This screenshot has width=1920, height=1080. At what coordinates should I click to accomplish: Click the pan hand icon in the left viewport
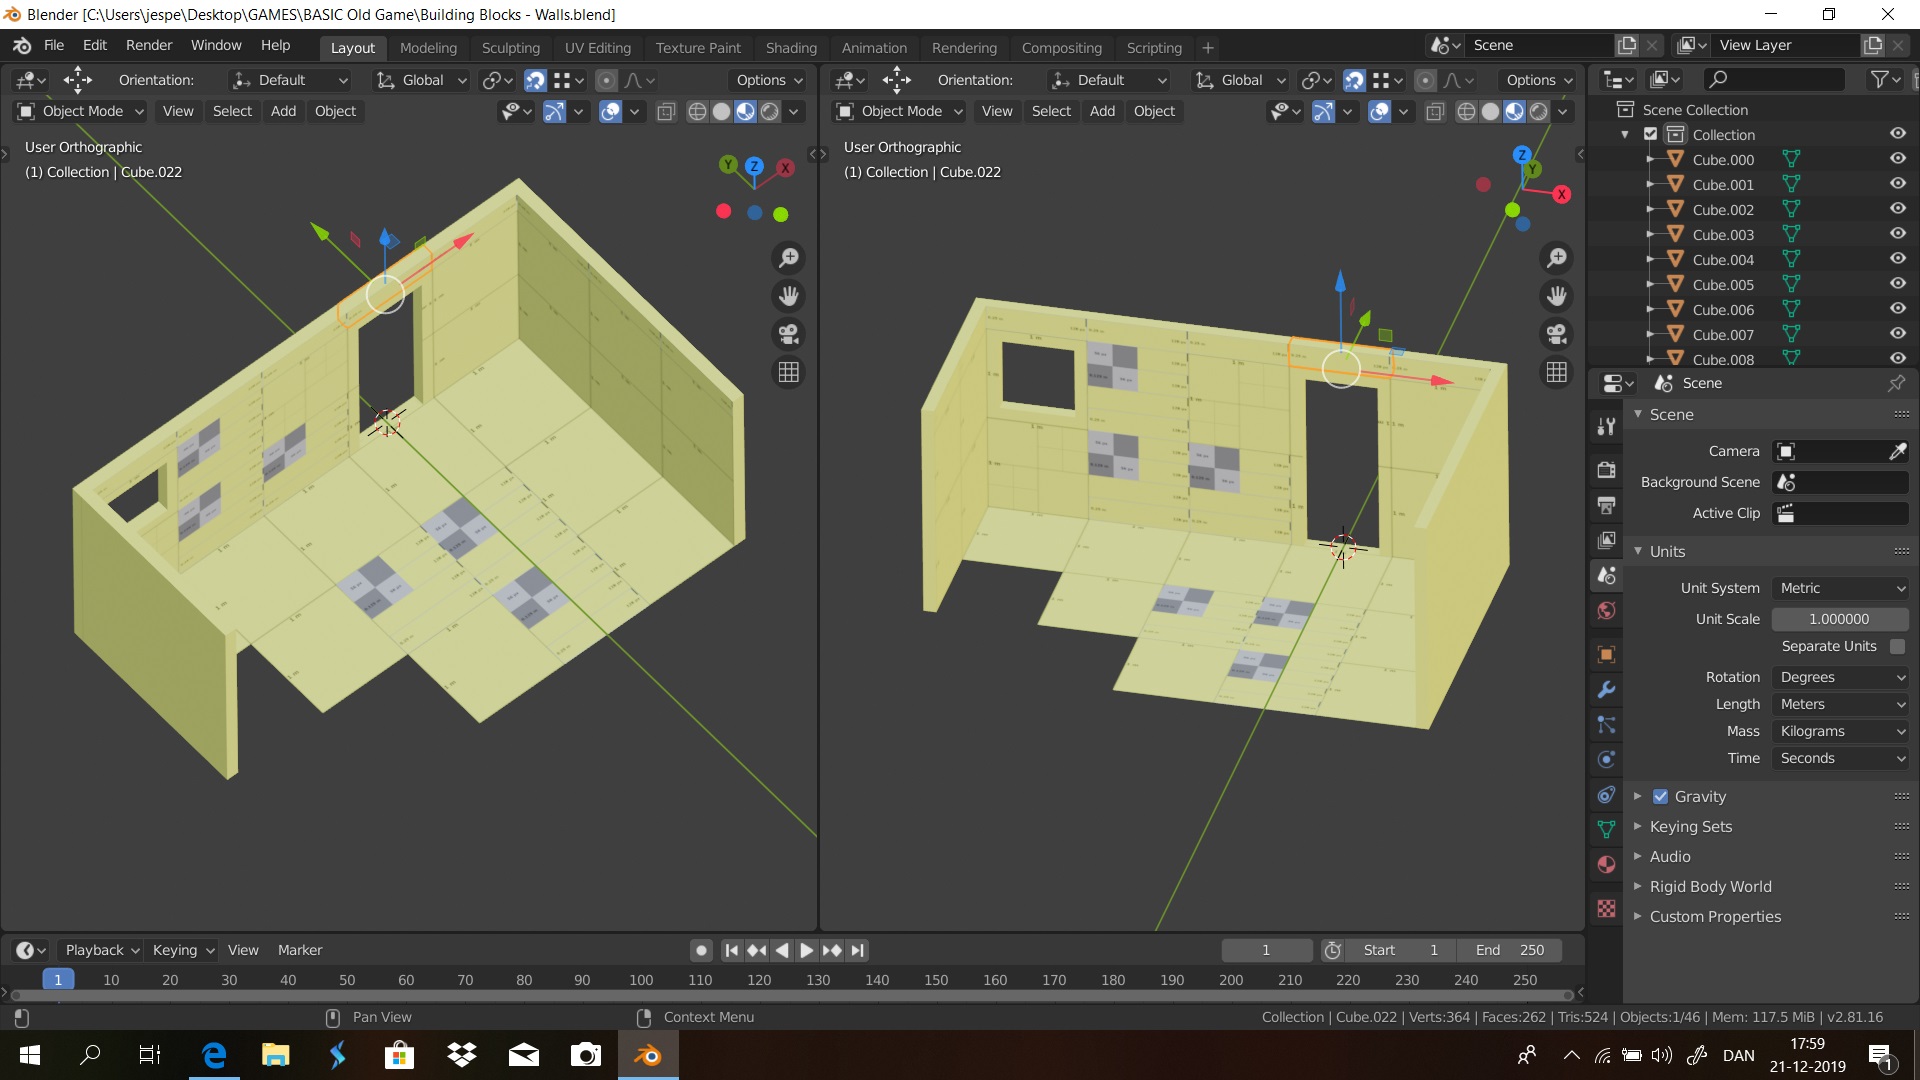(x=789, y=296)
